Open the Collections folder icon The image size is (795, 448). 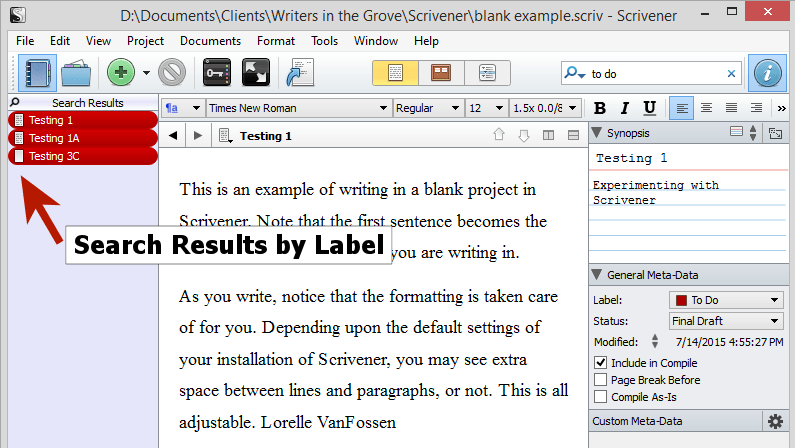[x=76, y=73]
